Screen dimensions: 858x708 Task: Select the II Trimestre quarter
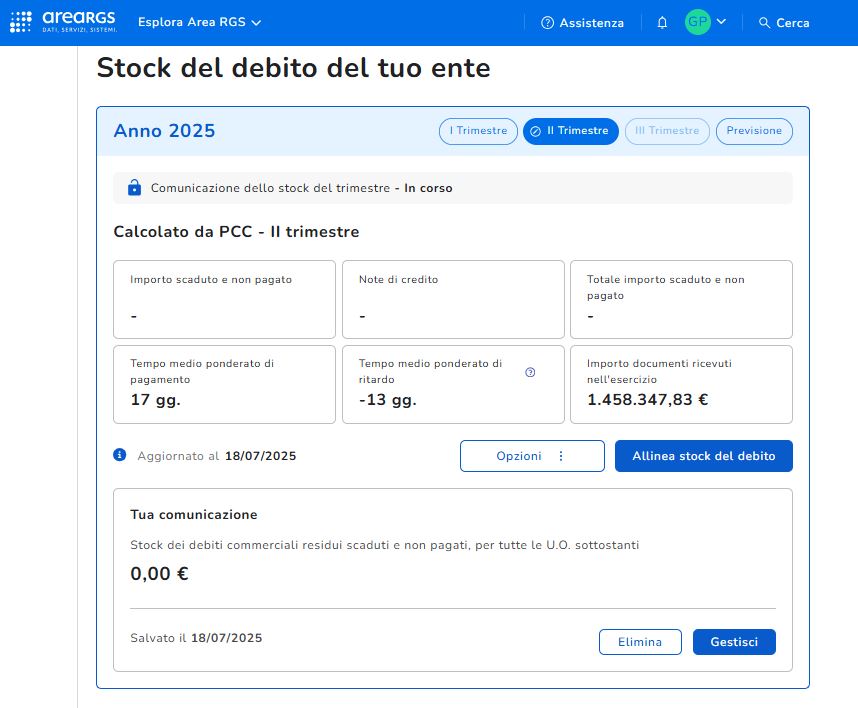[x=570, y=131]
